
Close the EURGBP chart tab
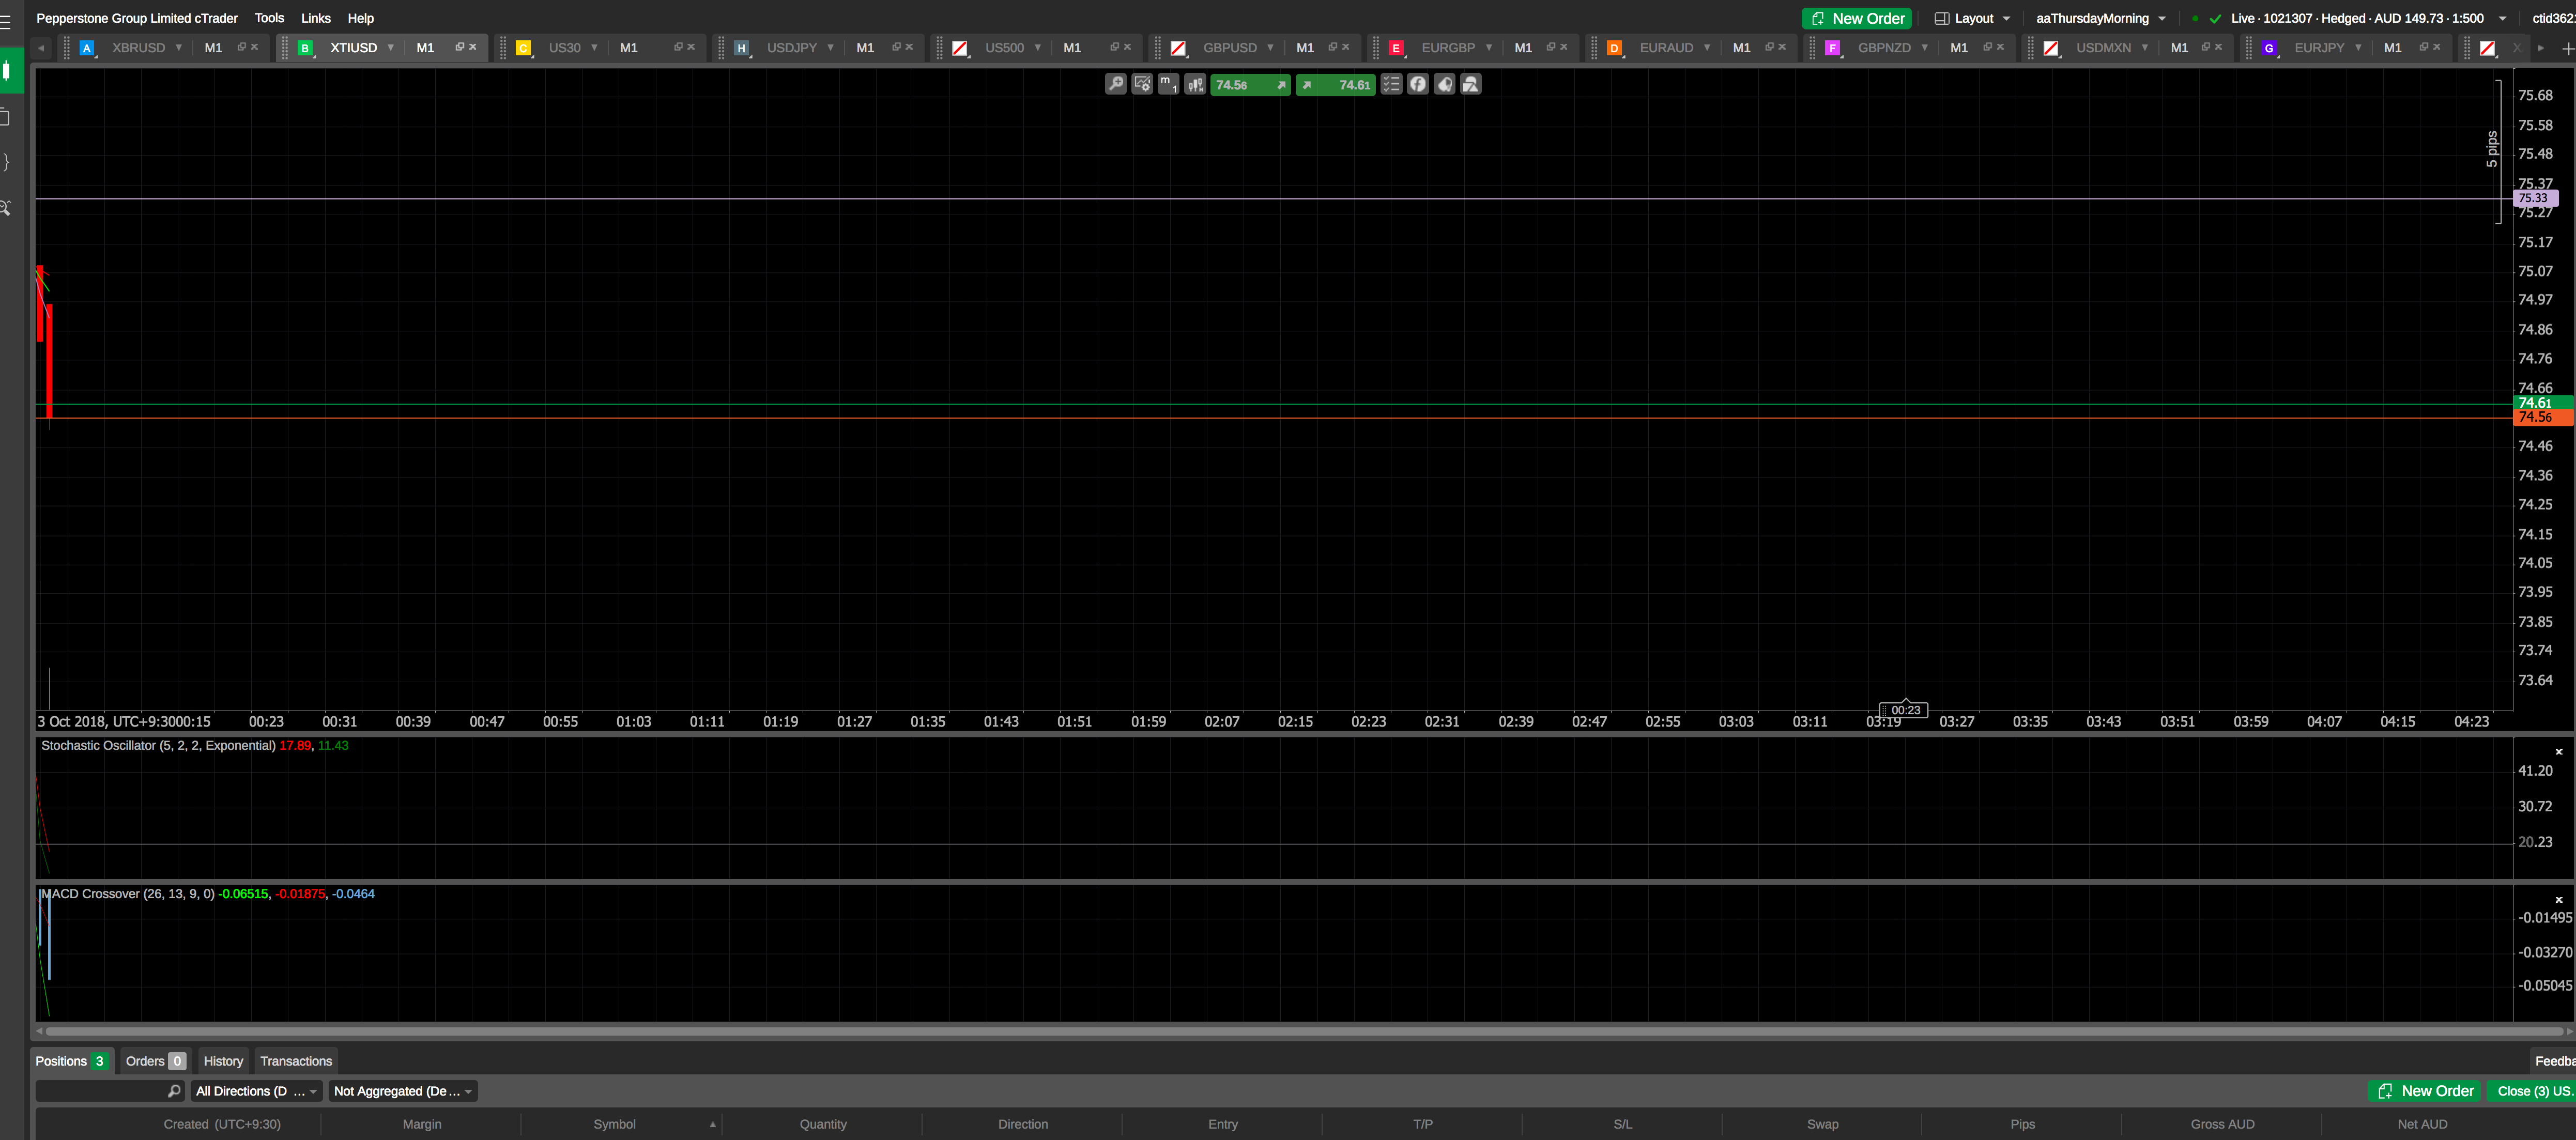pos(1564,47)
